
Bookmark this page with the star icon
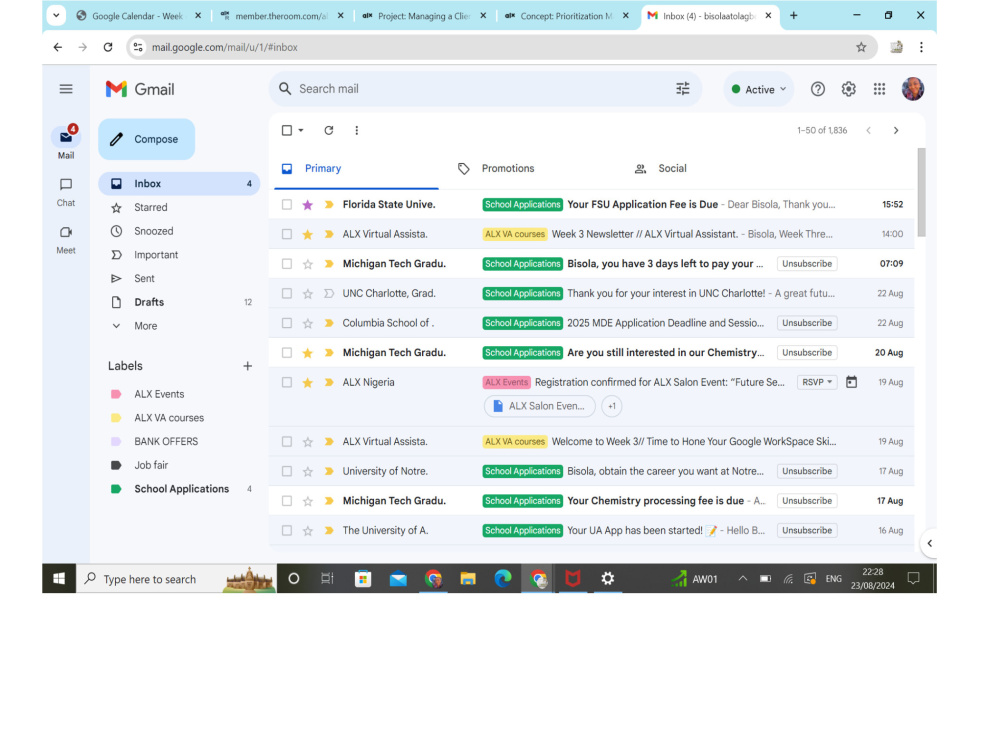click(x=861, y=47)
